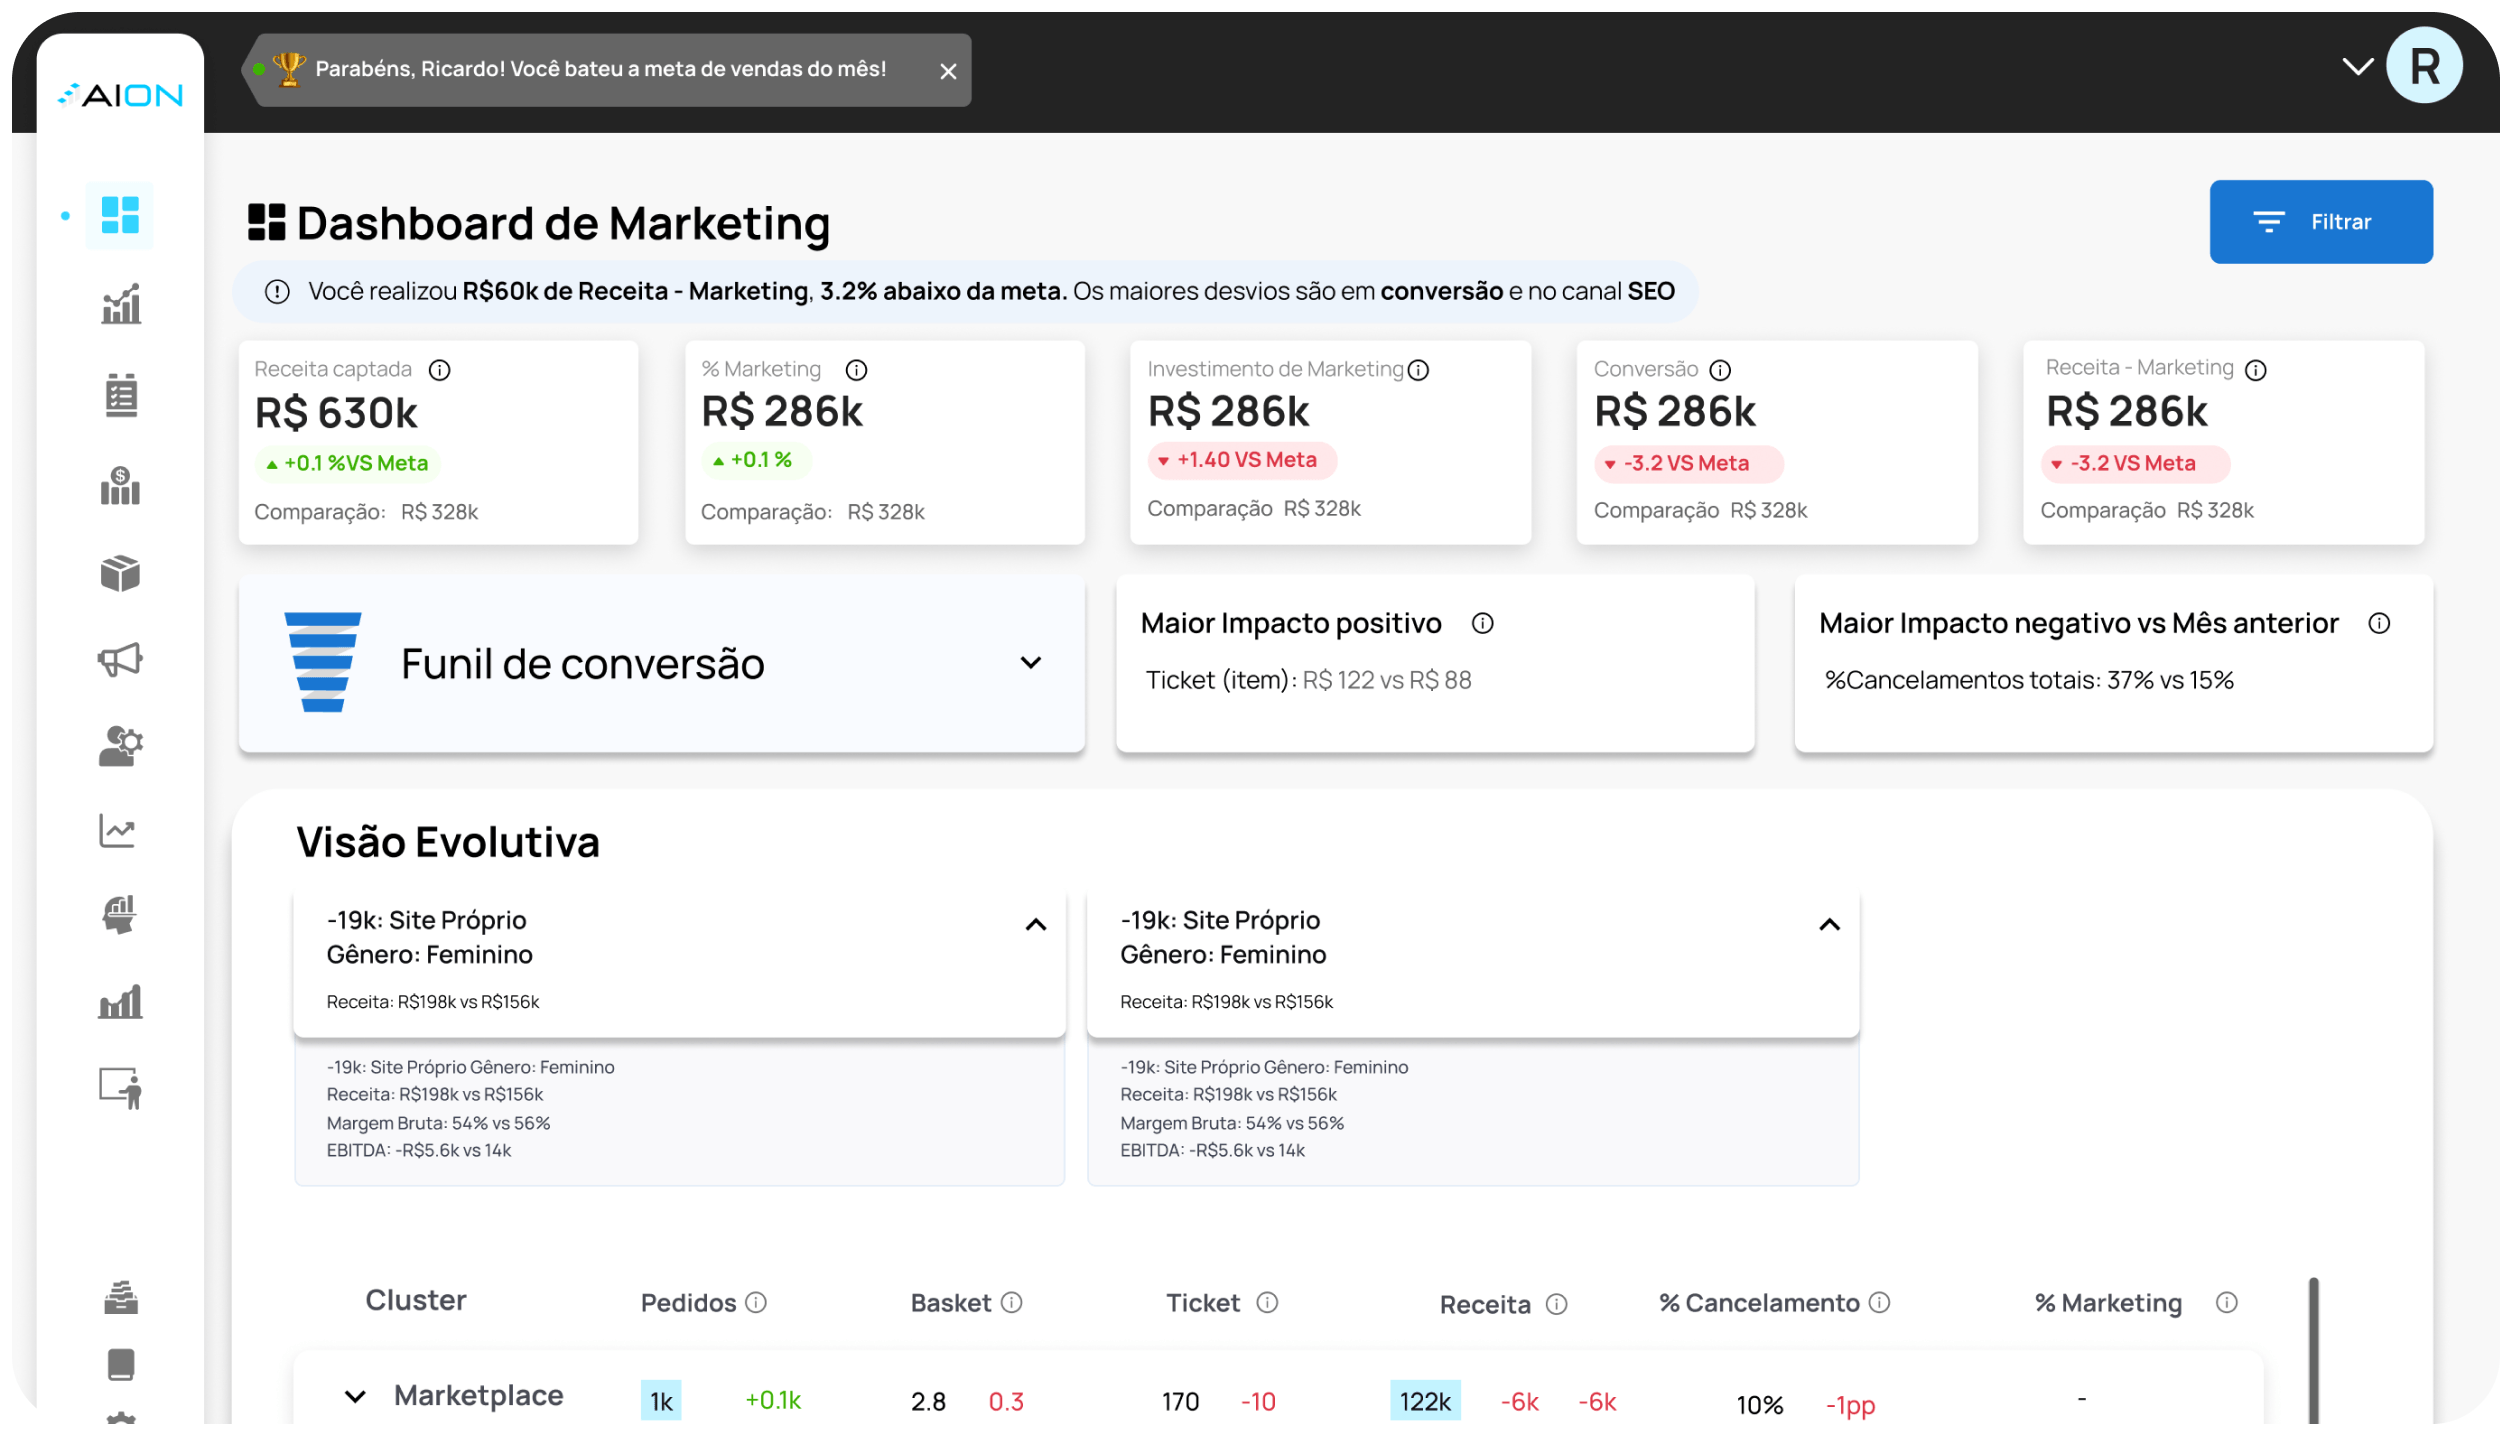2512x1436 pixels.
Task: Open the megaphone marketing sidebar icon
Action: pyautogui.click(x=120, y=660)
